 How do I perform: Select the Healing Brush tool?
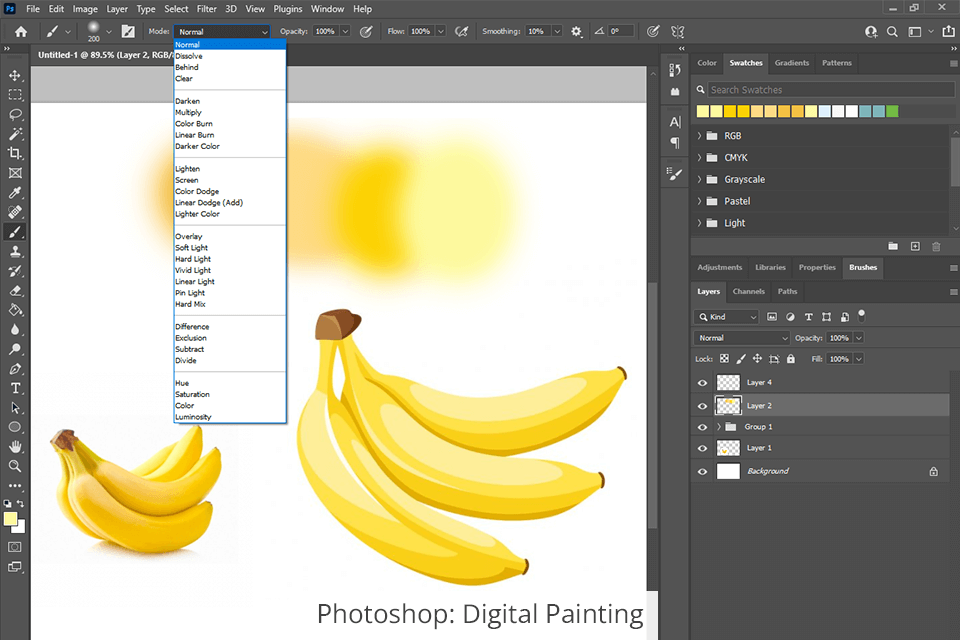click(15, 213)
